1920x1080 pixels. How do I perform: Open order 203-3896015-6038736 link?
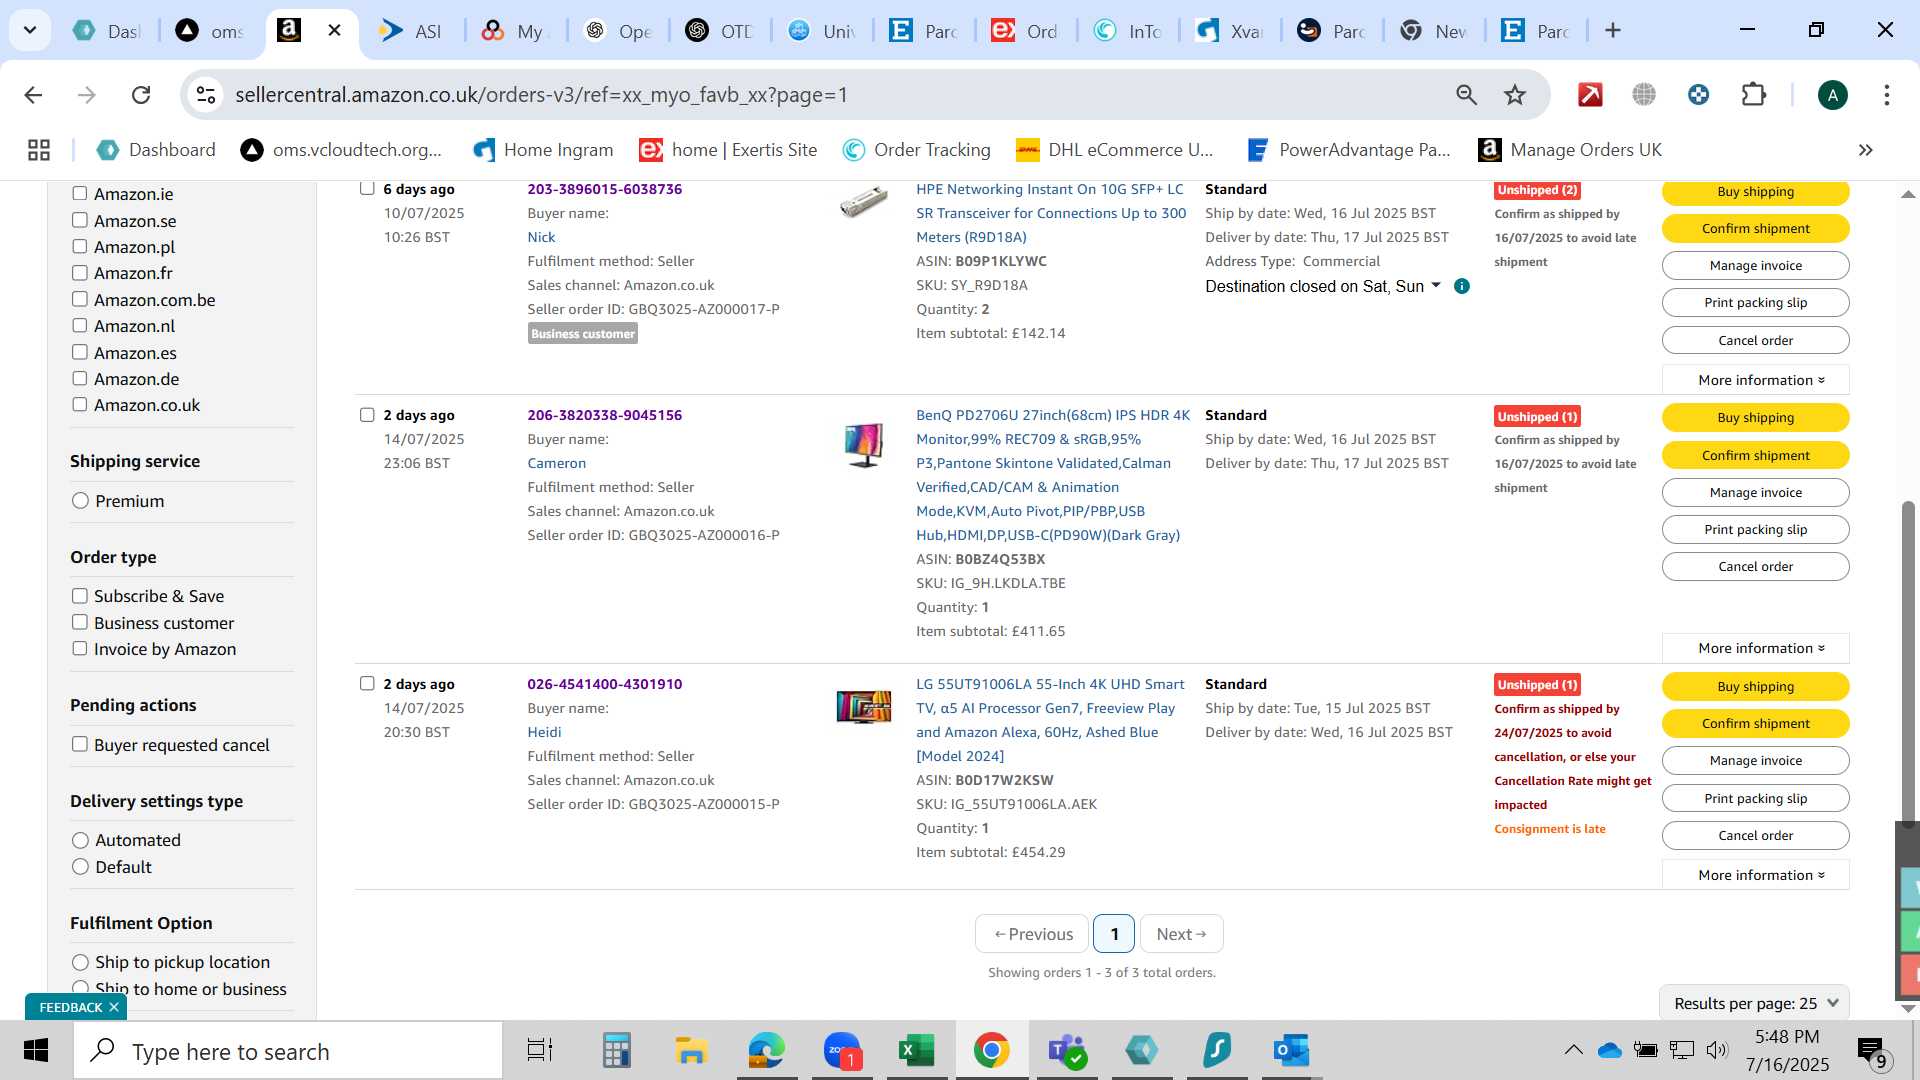coord(605,189)
